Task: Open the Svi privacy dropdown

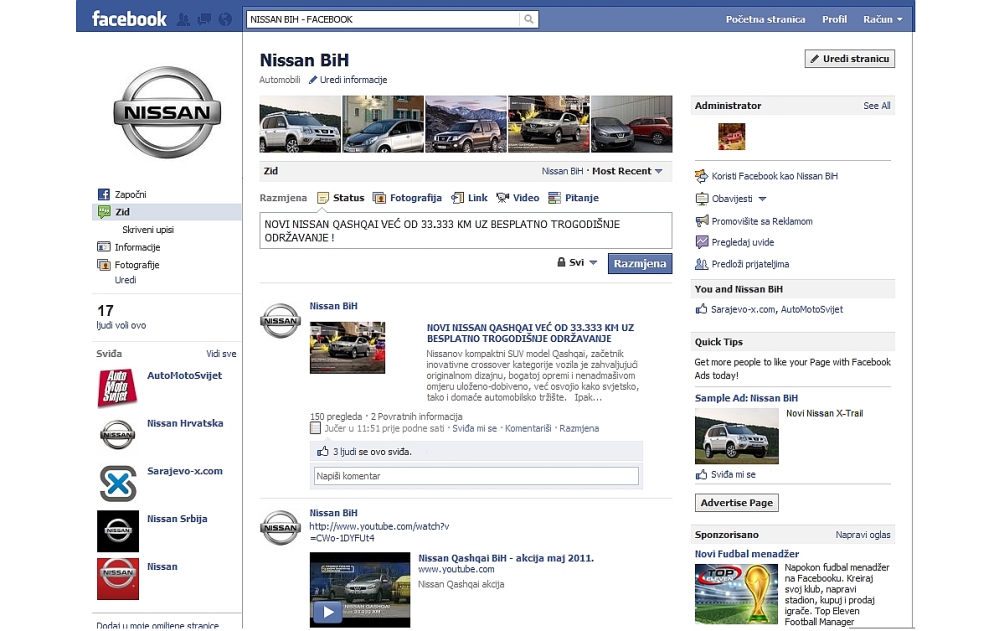Action: tap(577, 262)
